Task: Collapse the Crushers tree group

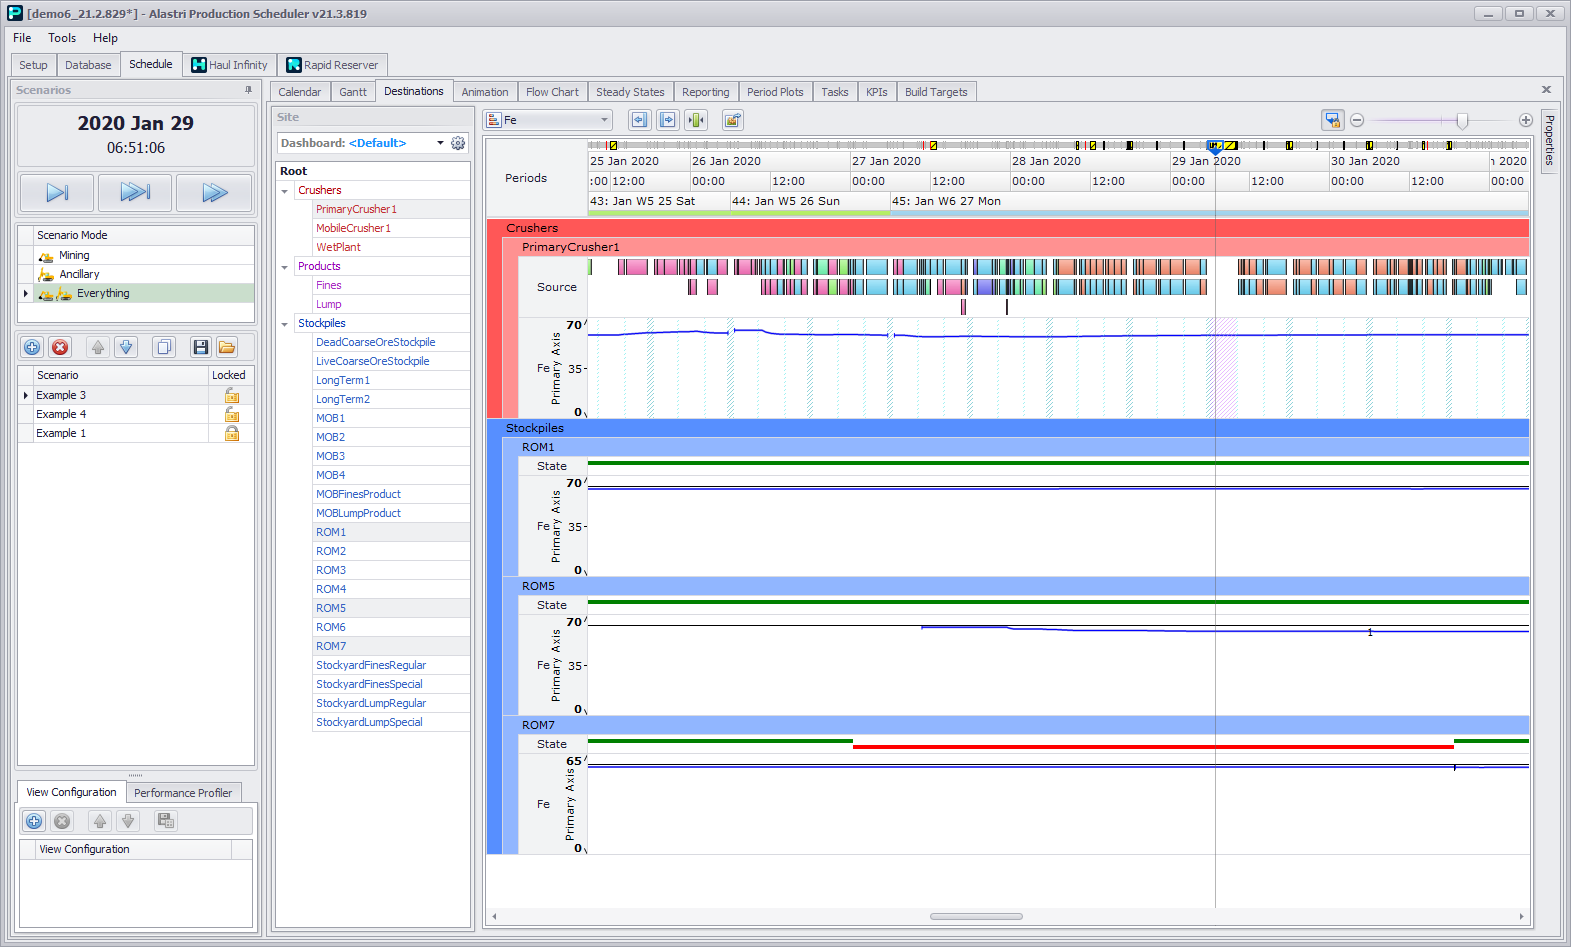Action: coord(285,191)
